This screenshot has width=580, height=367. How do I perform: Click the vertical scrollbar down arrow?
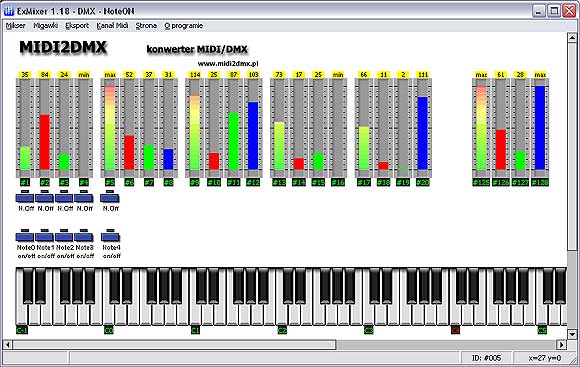point(572,334)
